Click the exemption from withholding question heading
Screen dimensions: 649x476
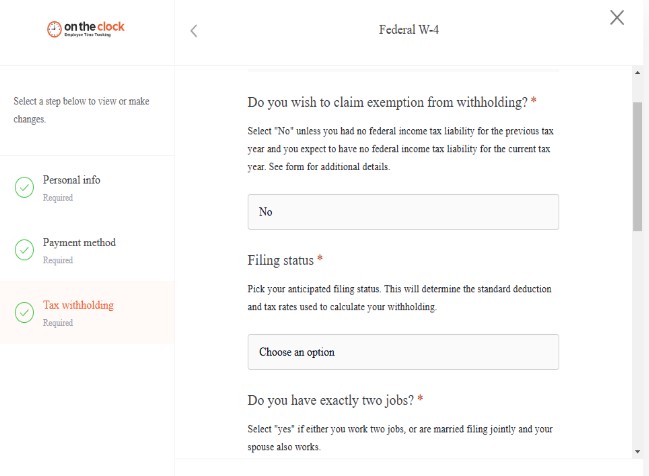387,102
